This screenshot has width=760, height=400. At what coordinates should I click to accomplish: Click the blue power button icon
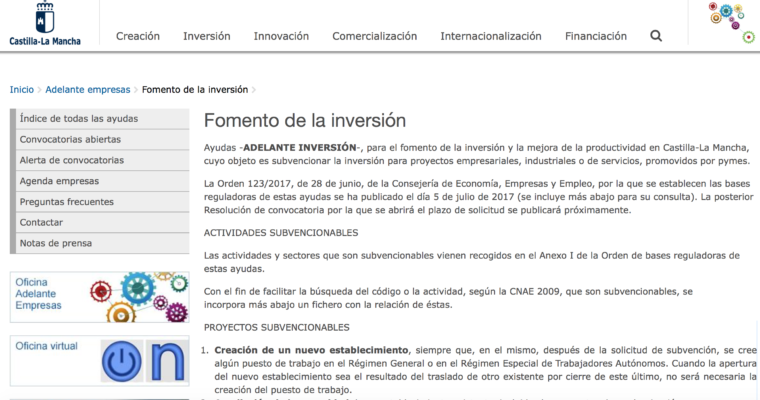pos(122,361)
